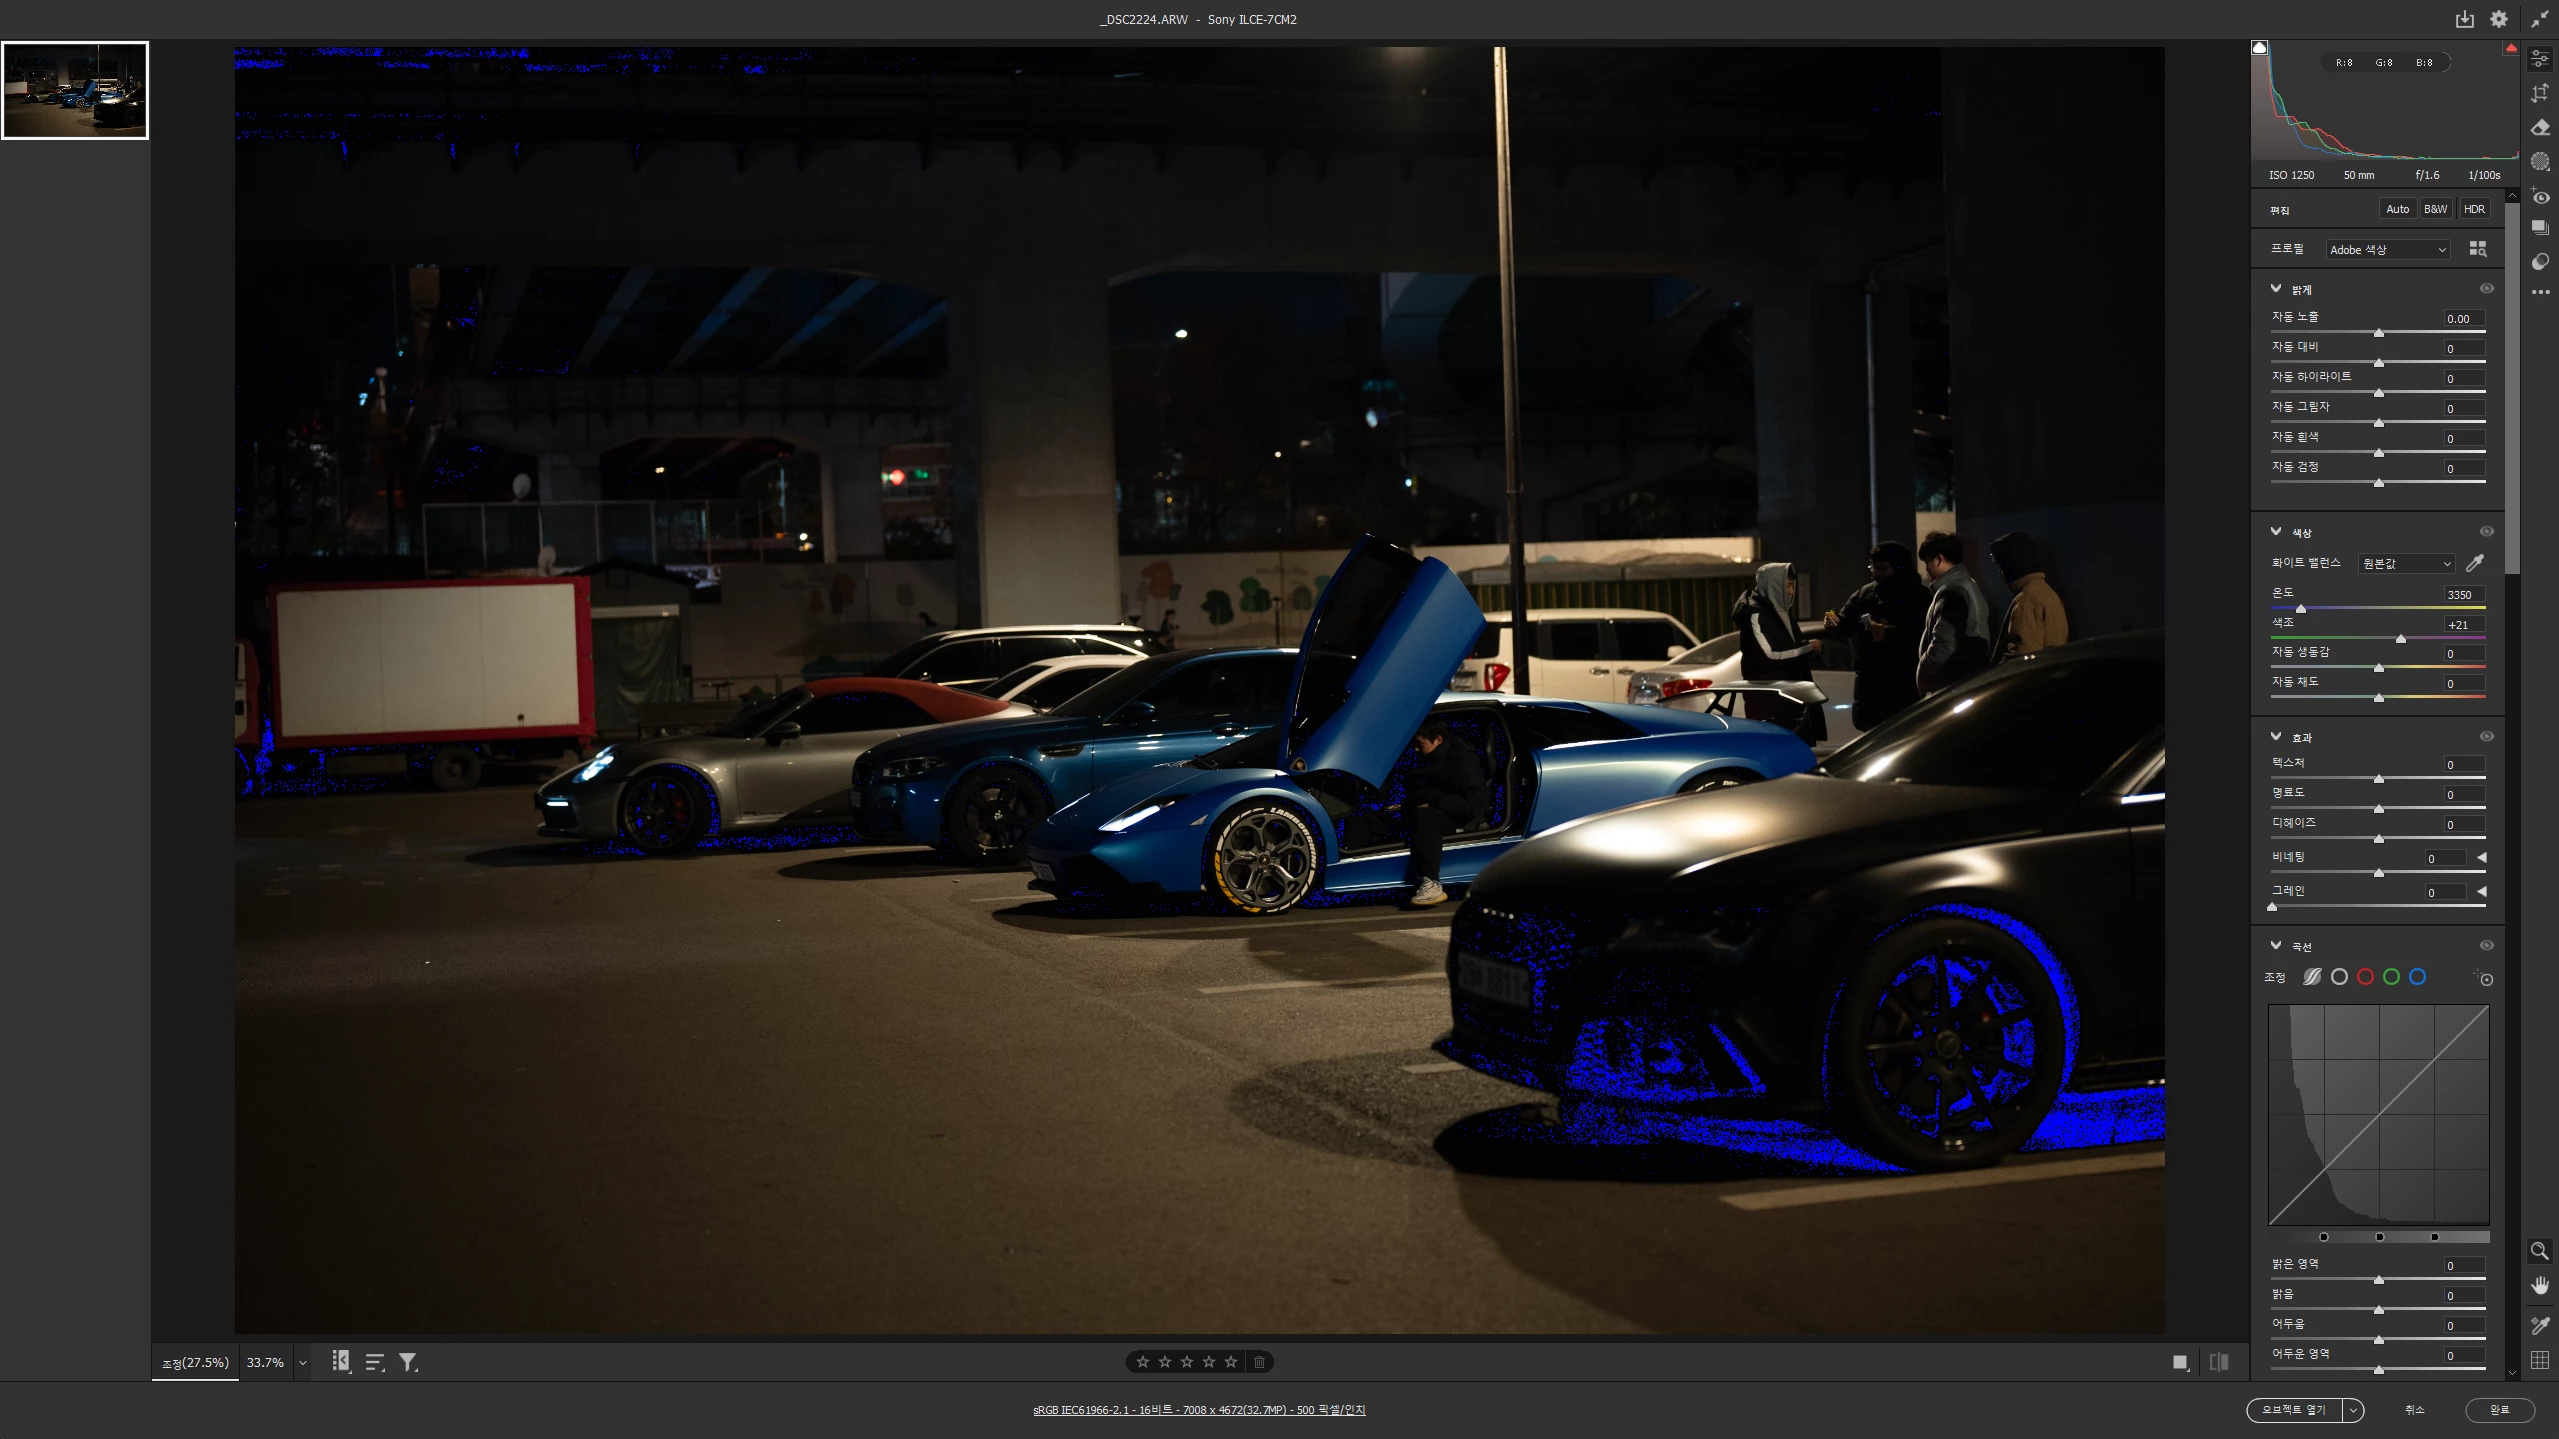This screenshot has height=1439, width=2559.
Task: Select the Crop and Rotate tool
Action: coord(2540,93)
